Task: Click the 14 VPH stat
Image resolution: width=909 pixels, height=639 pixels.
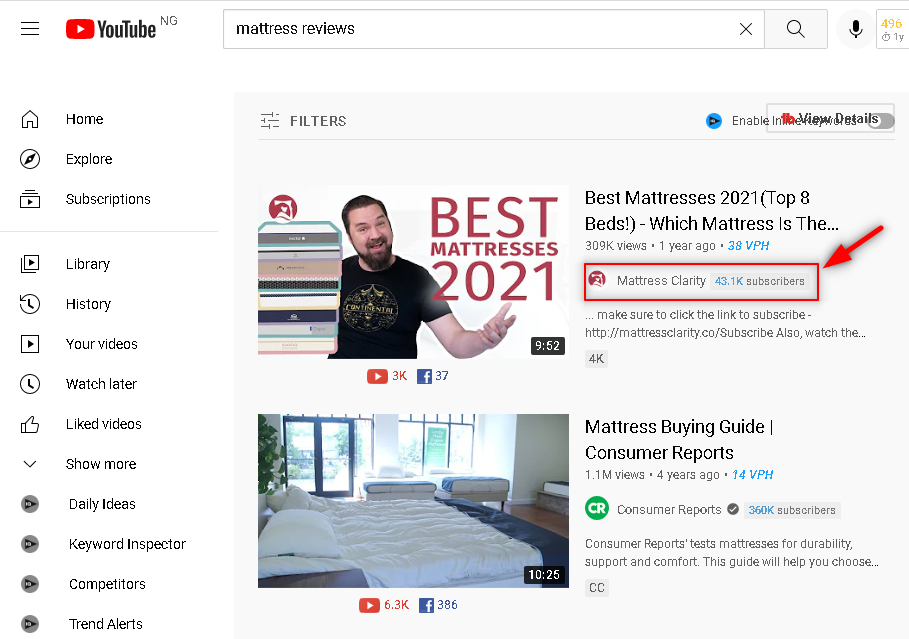Action: (x=752, y=475)
